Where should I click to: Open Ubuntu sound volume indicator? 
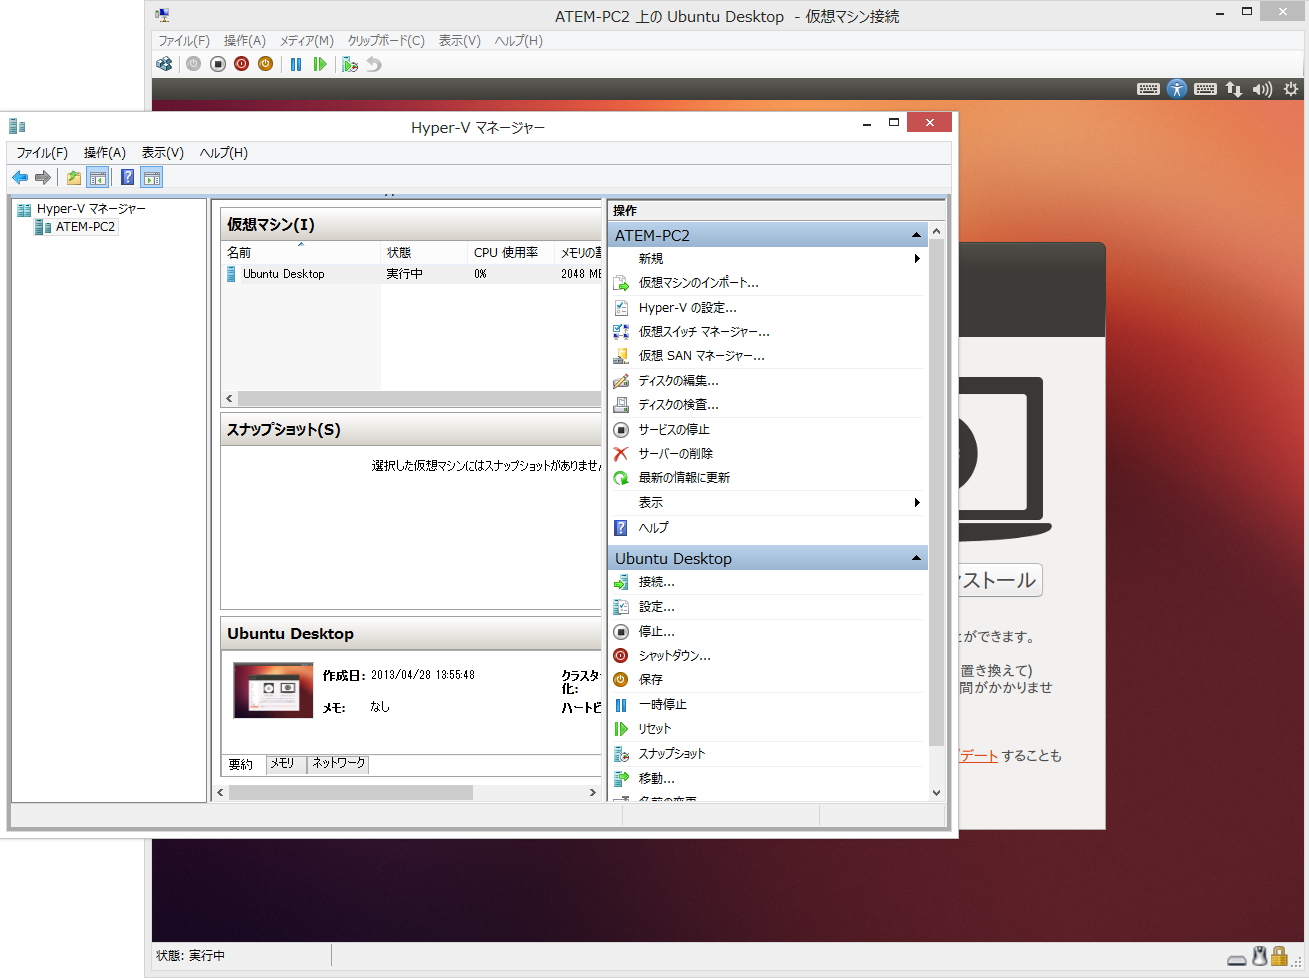click(1262, 89)
